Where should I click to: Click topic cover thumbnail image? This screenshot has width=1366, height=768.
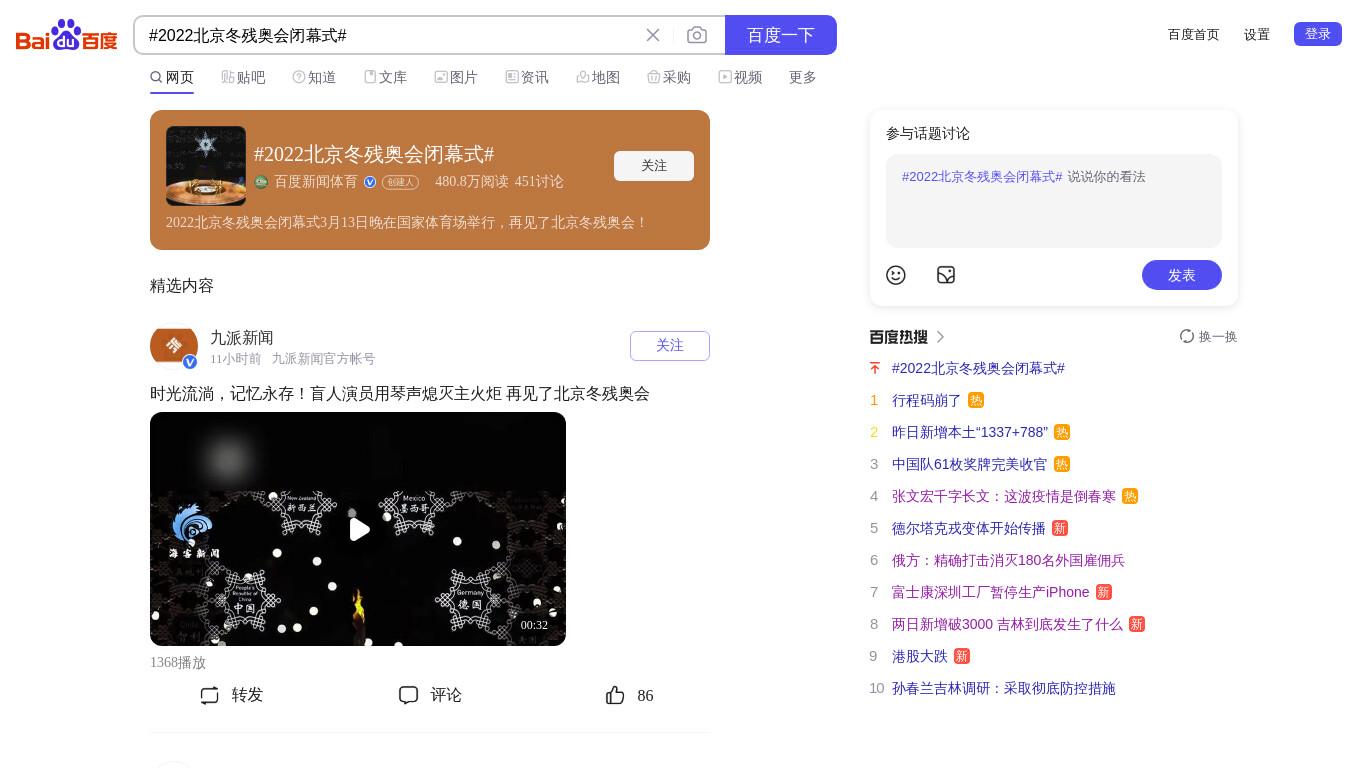pos(206,166)
